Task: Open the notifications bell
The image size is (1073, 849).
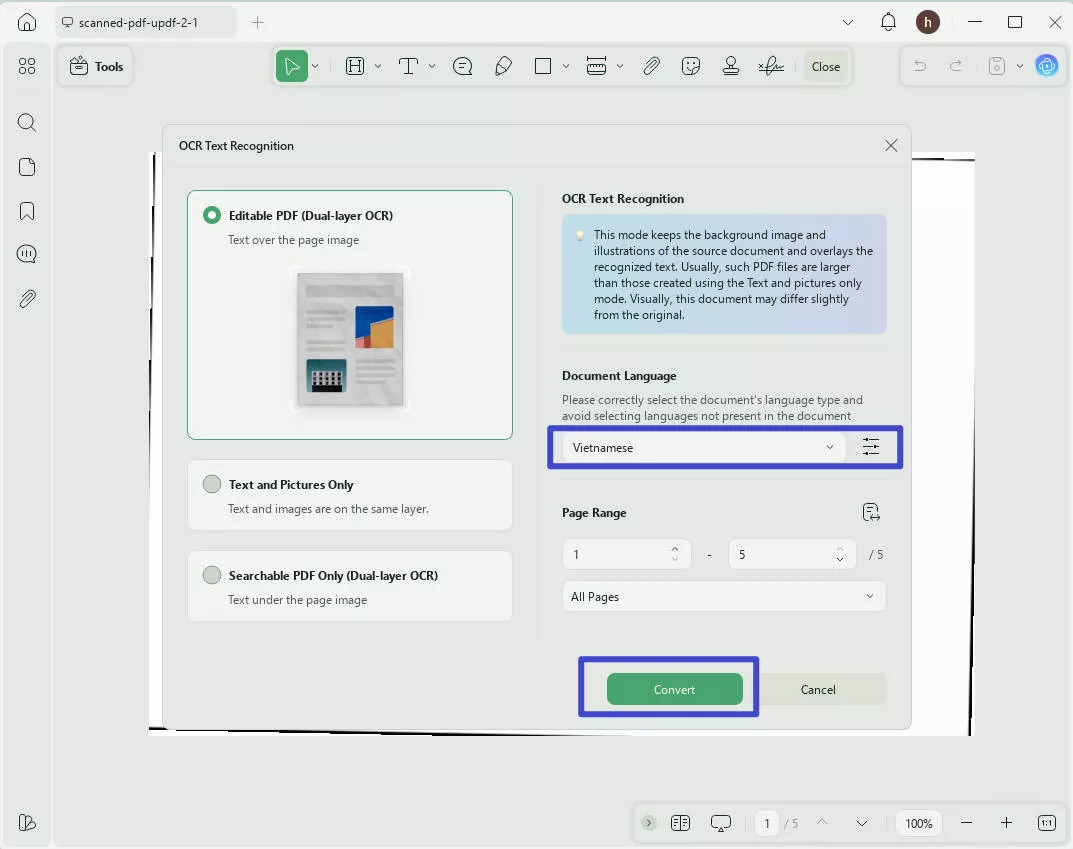Action: (888, 22)
